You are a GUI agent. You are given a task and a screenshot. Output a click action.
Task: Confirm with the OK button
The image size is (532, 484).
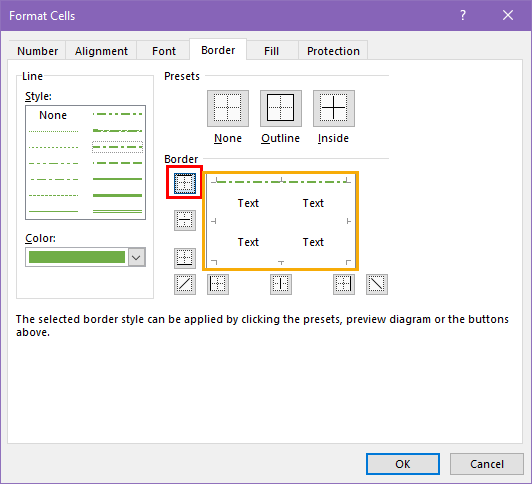point(403,464)
